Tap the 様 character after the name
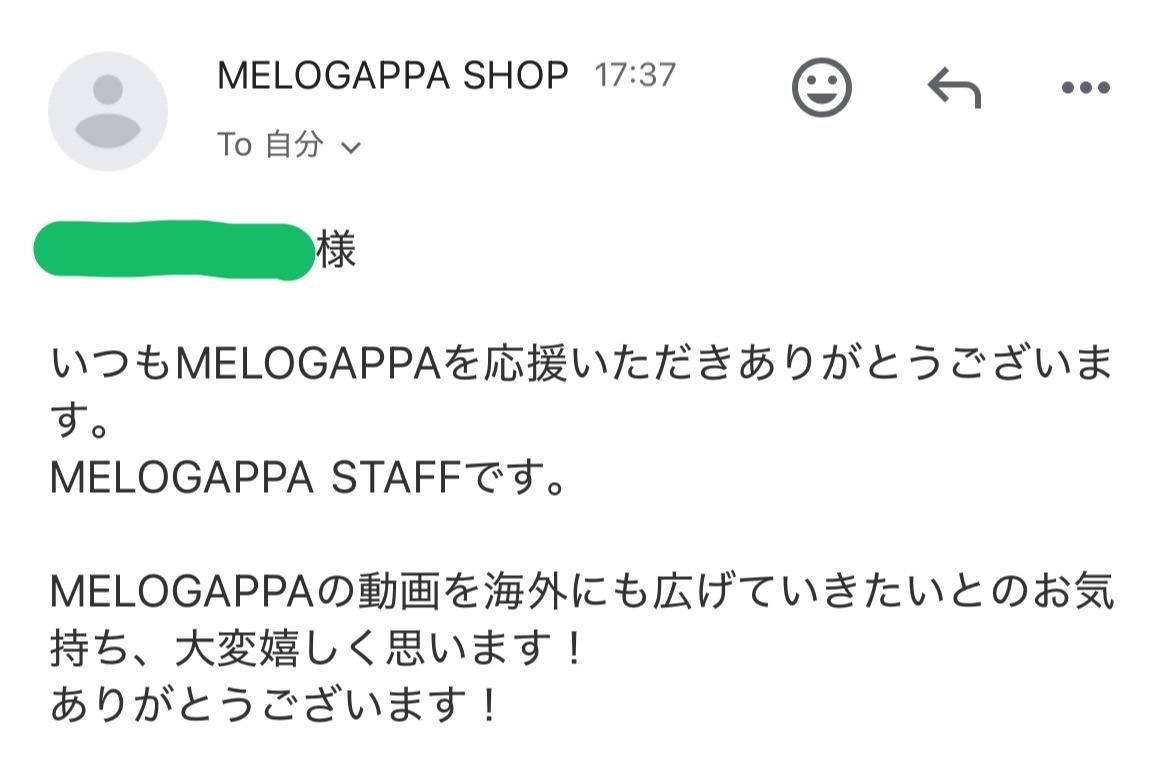 [336, 249]
